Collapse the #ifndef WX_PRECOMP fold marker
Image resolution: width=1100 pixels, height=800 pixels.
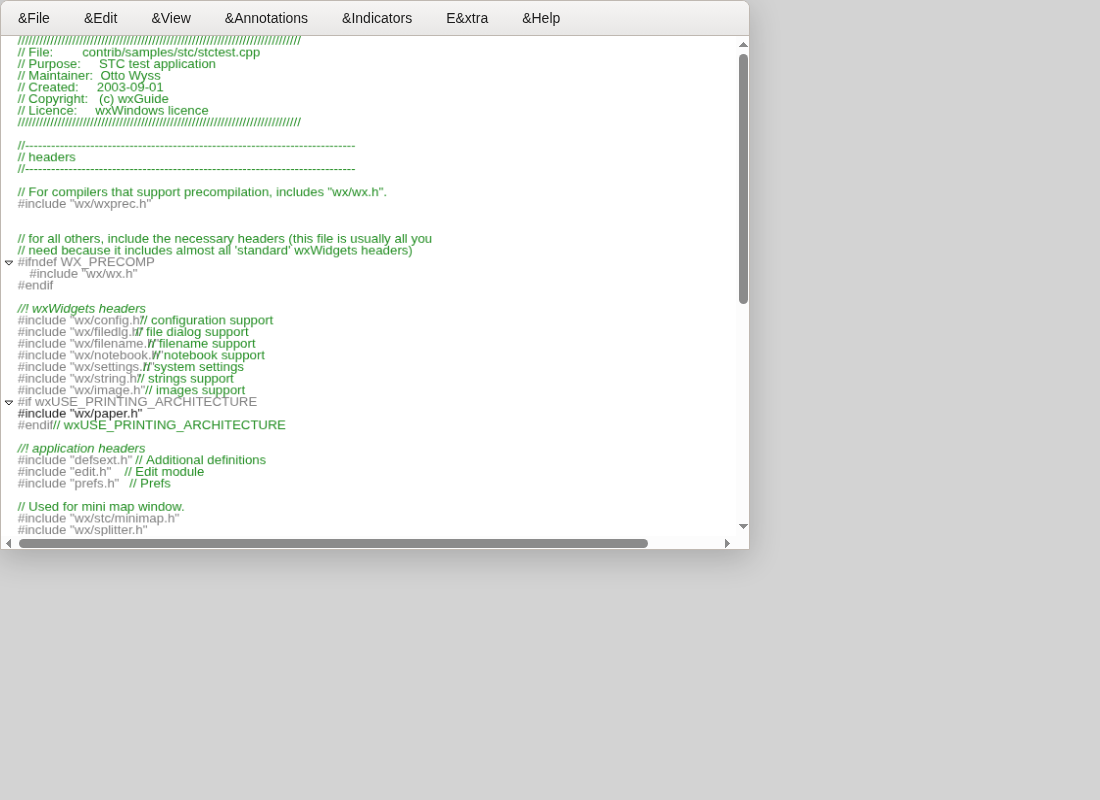coord(9,262)
